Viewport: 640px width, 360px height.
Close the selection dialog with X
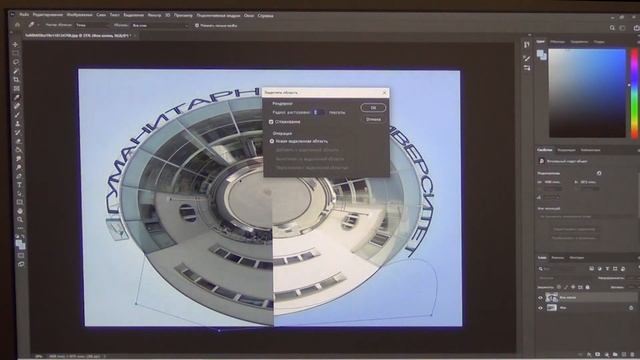tap(384, 93)
